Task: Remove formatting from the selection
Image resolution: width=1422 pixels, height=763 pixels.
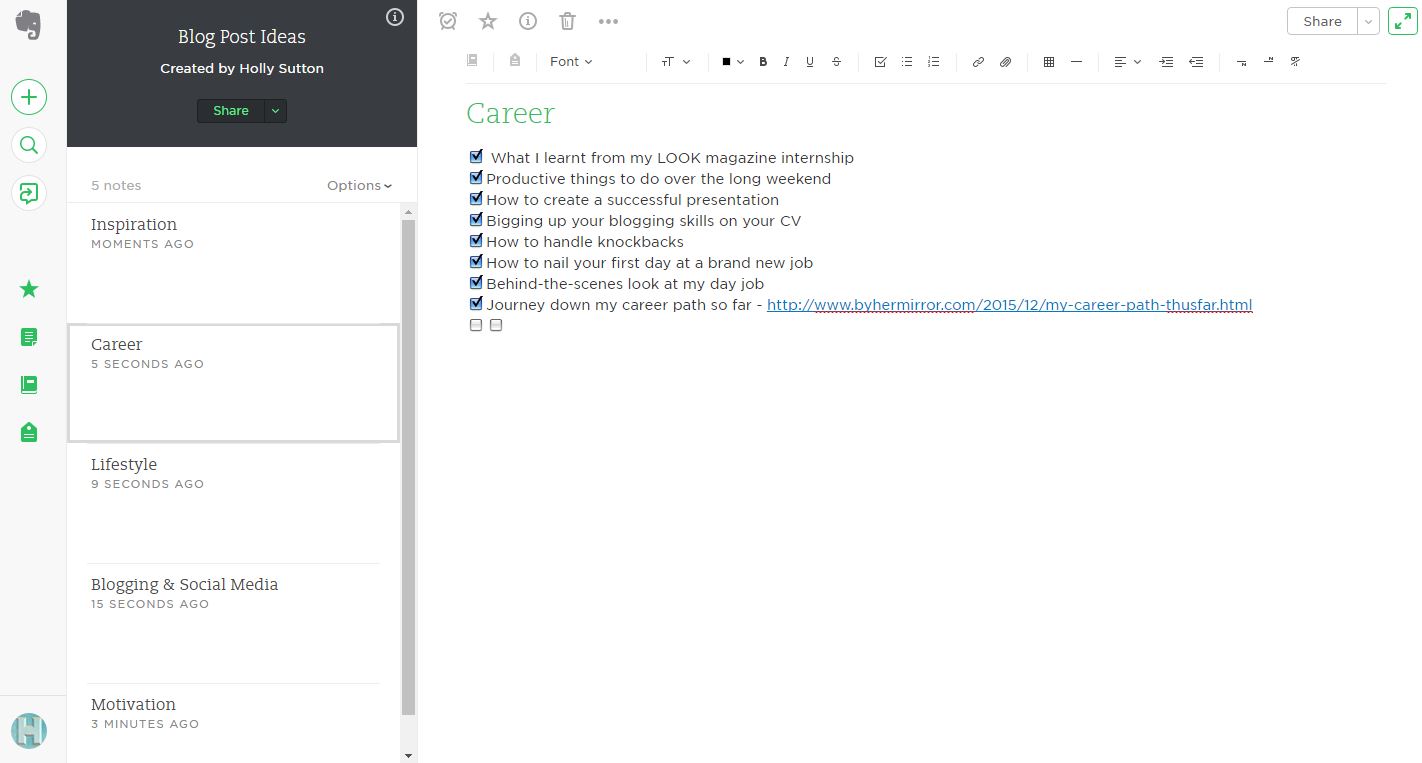Action: click(x=1295, y=62)
